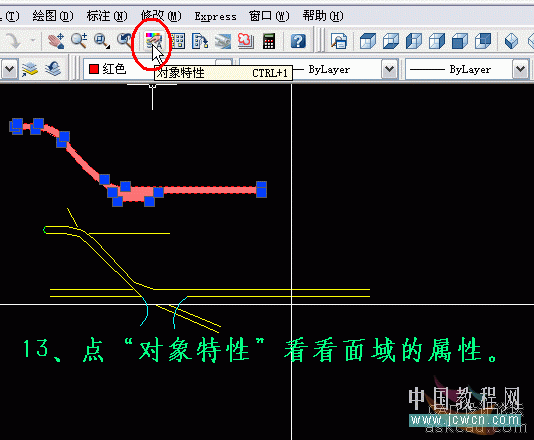Open the 窗口(W) menu
The width and height of the screenshot is (534, 440).
click(x=269, y=16)
